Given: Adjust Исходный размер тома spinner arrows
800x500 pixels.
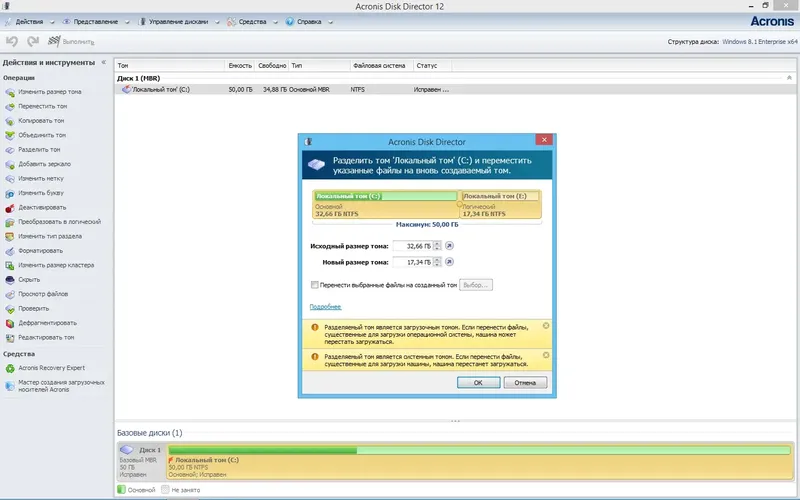Looking at the screenshot, I should 437,246.
